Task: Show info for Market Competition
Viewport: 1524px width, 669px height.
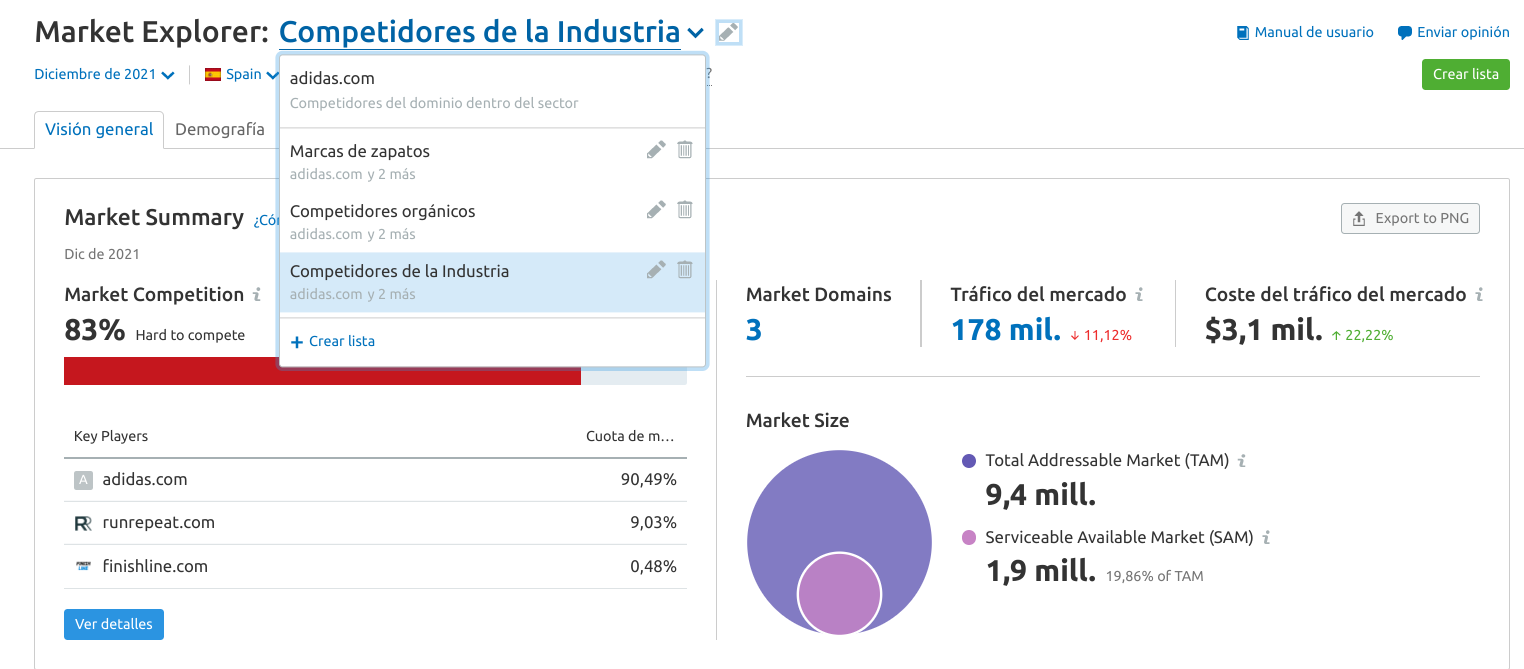Action: (x=257, y=295)
